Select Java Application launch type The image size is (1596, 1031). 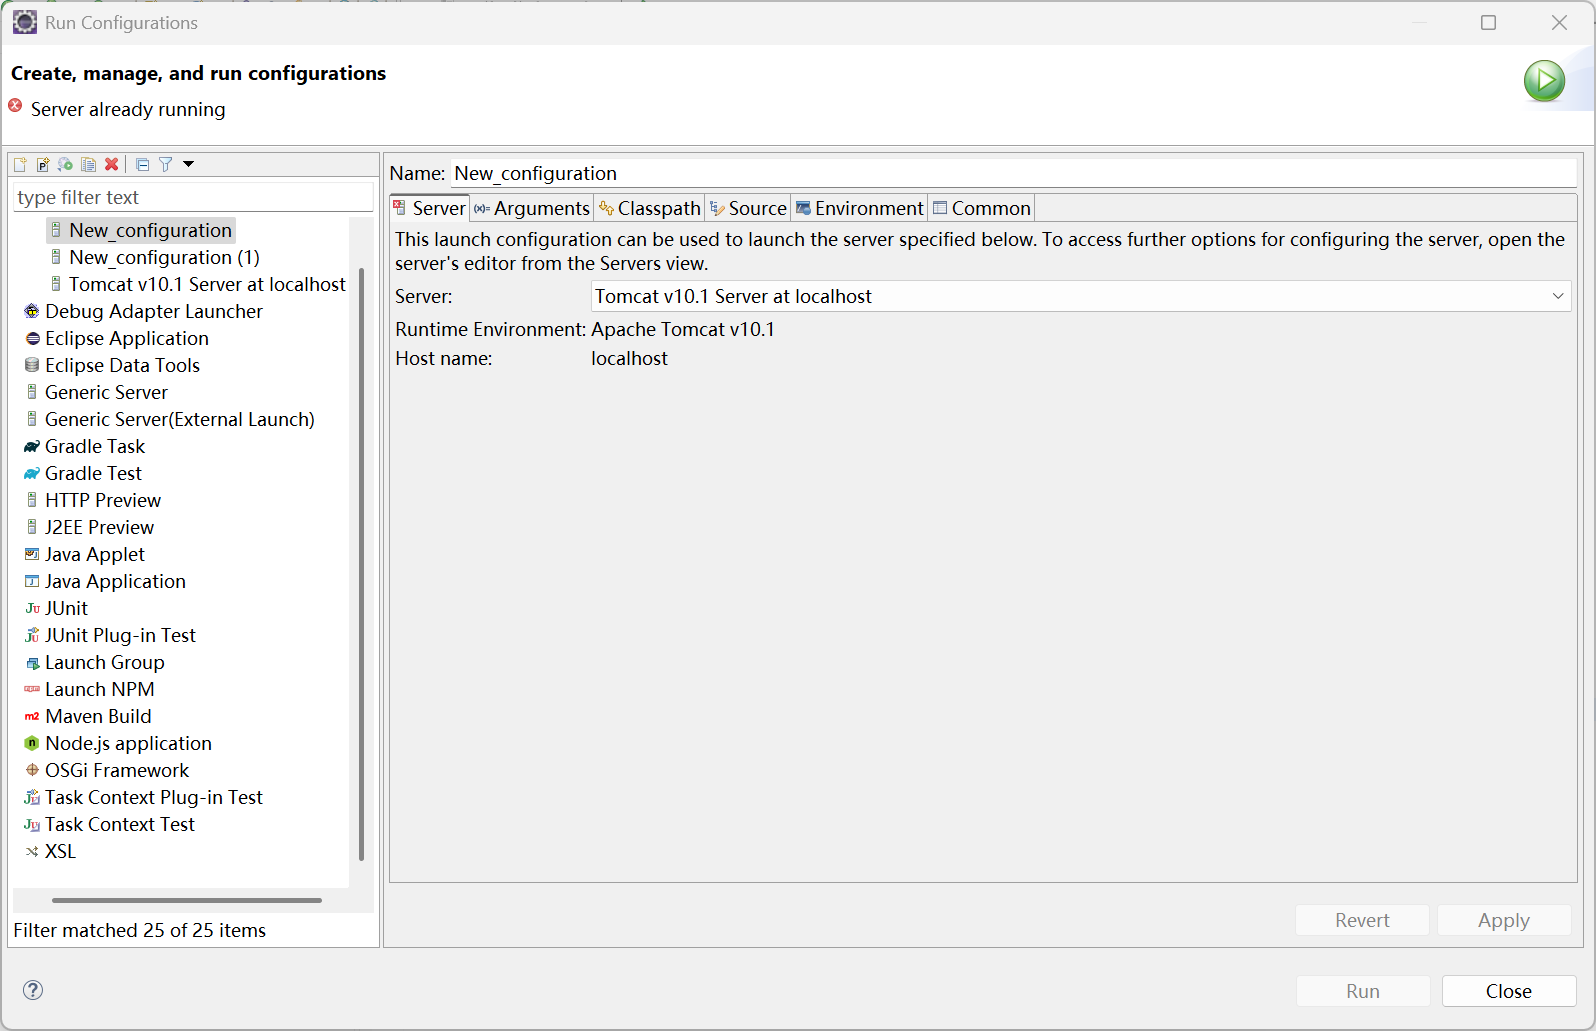click(x=105, y=581)
